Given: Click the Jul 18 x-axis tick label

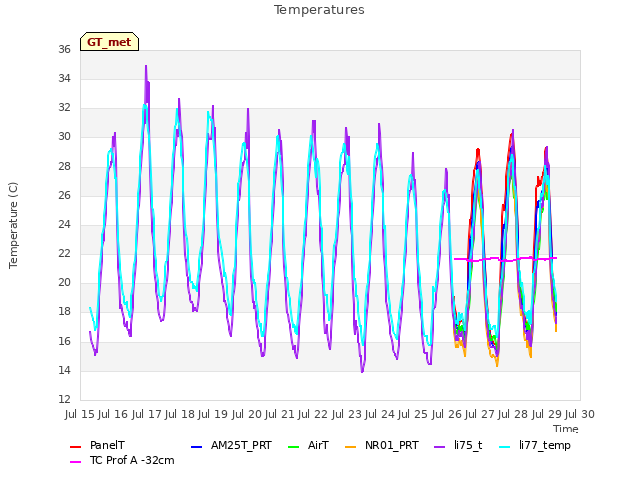Looking at the screenshot, I should [x=180, y=414].
